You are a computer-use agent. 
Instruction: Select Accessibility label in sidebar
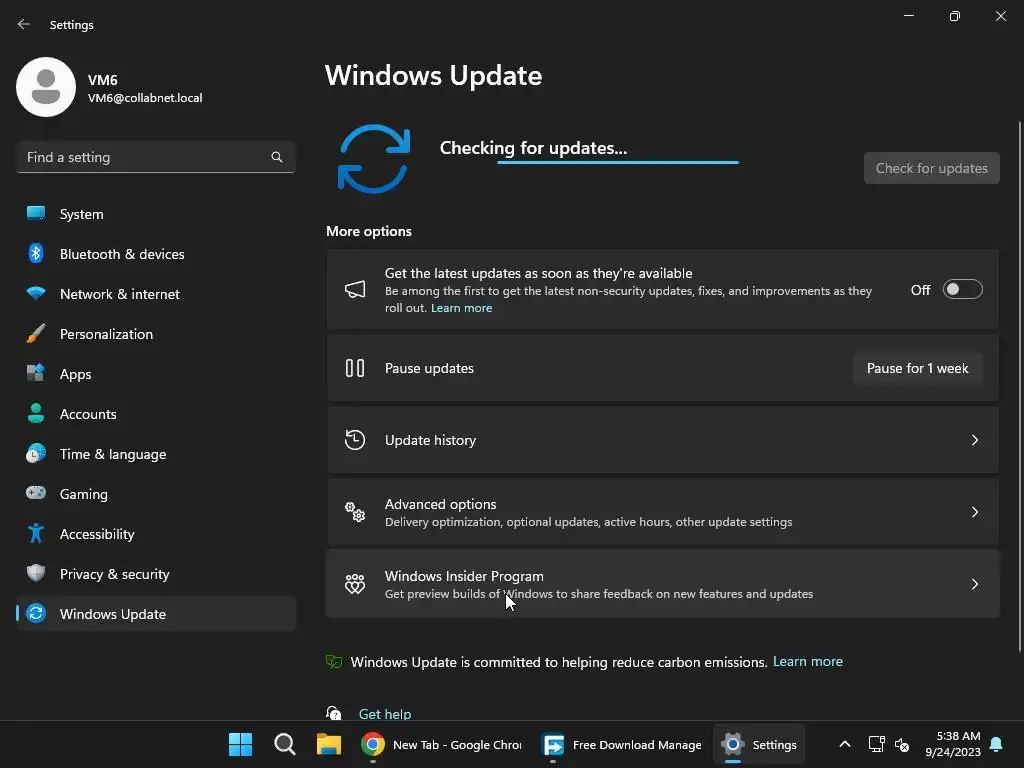click(x=97, y=534)
